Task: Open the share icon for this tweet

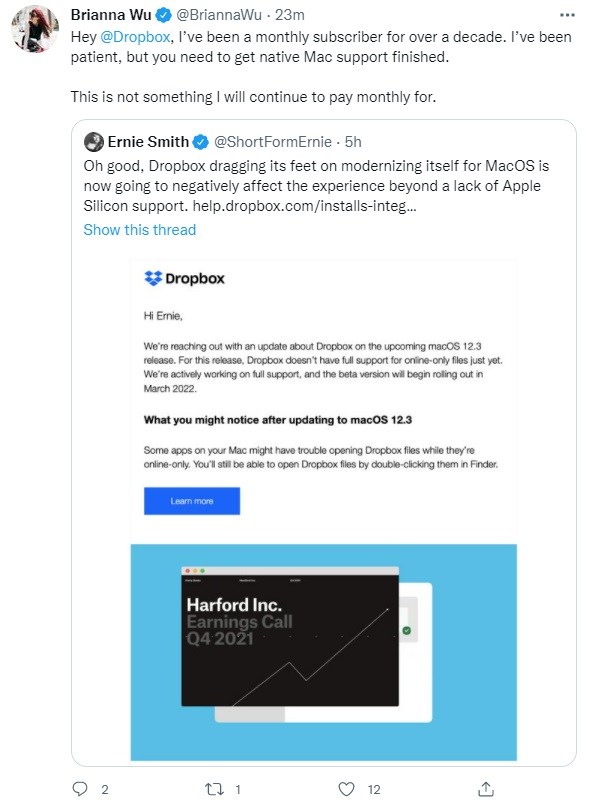Action: pyautogui.click(x=486, y=788)
